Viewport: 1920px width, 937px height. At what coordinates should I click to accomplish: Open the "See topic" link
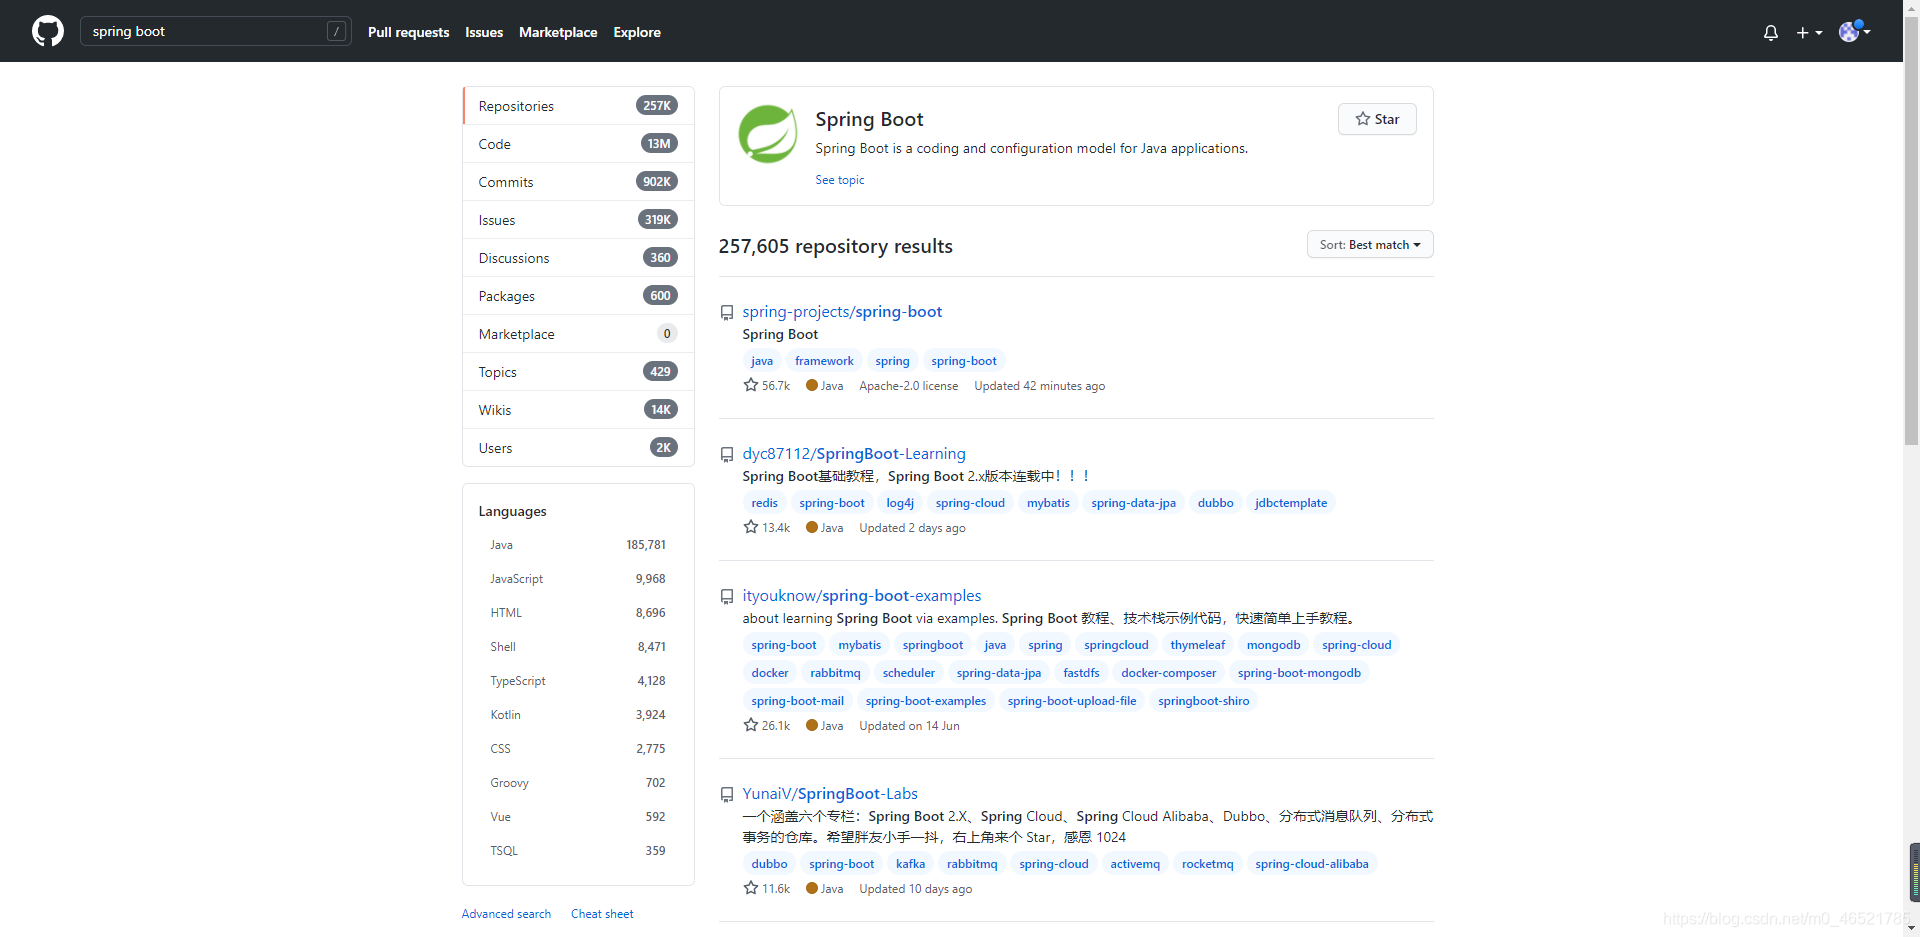tap(839, 180)
